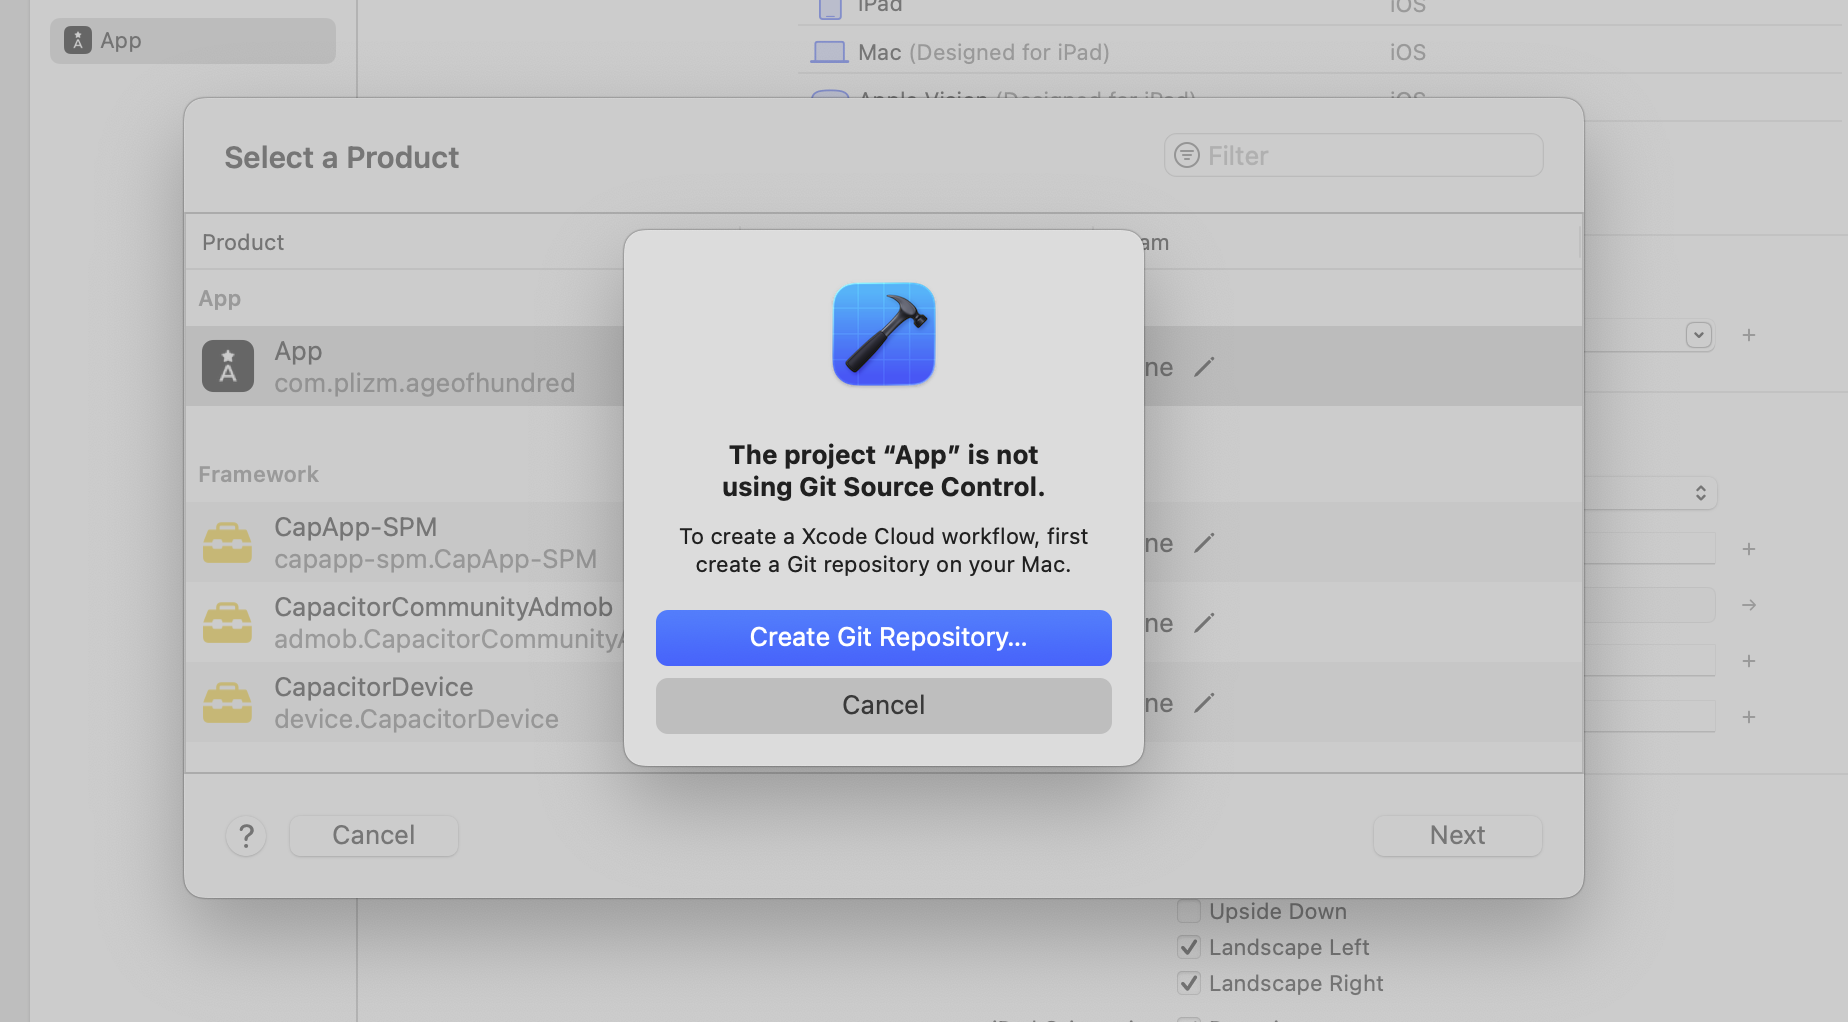Click App target icon in sidebar
Viewport: 1848px width, 1022px height.
(x=78, y=40)
